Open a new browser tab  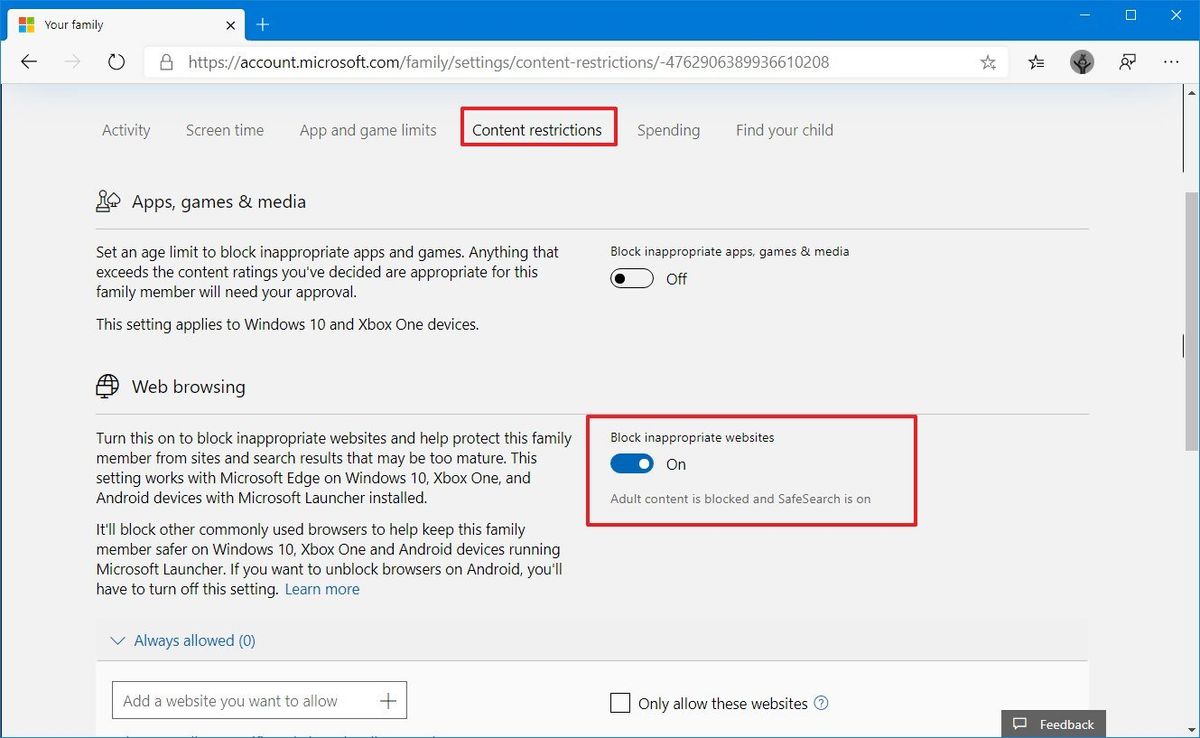262,24
